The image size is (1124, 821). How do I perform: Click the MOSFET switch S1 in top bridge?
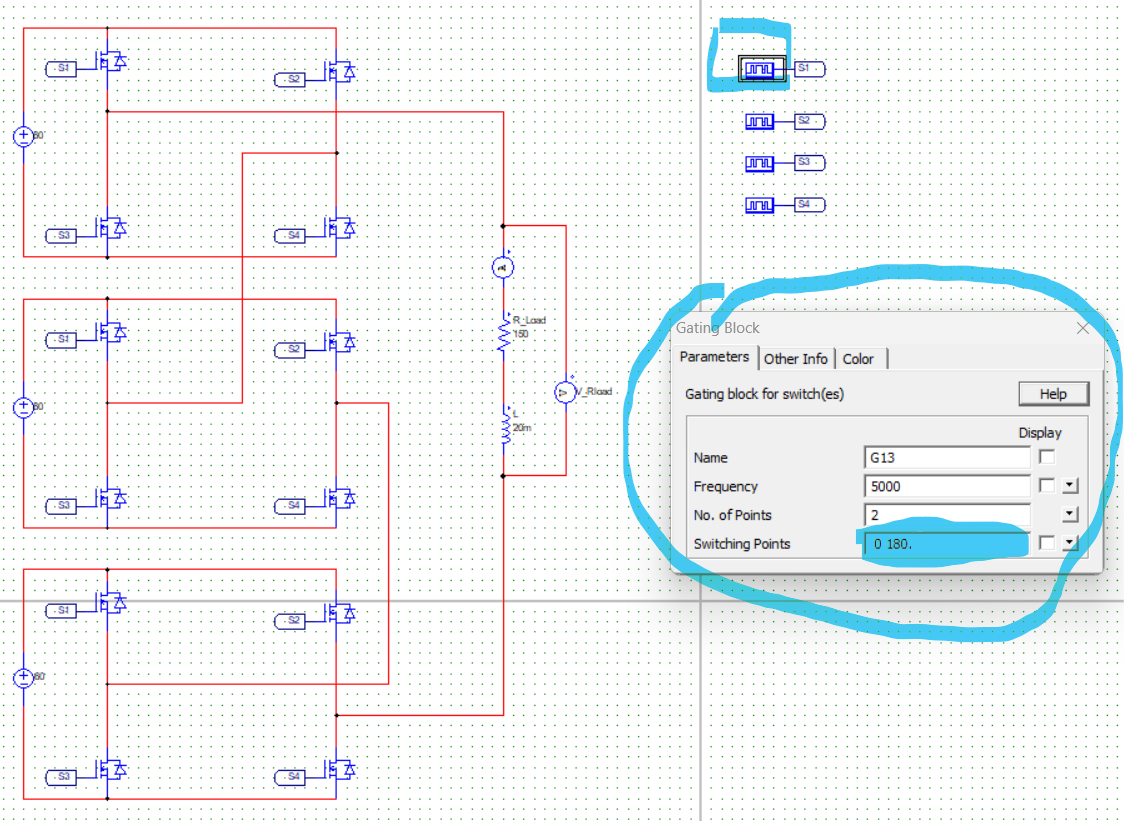[108, 62]
